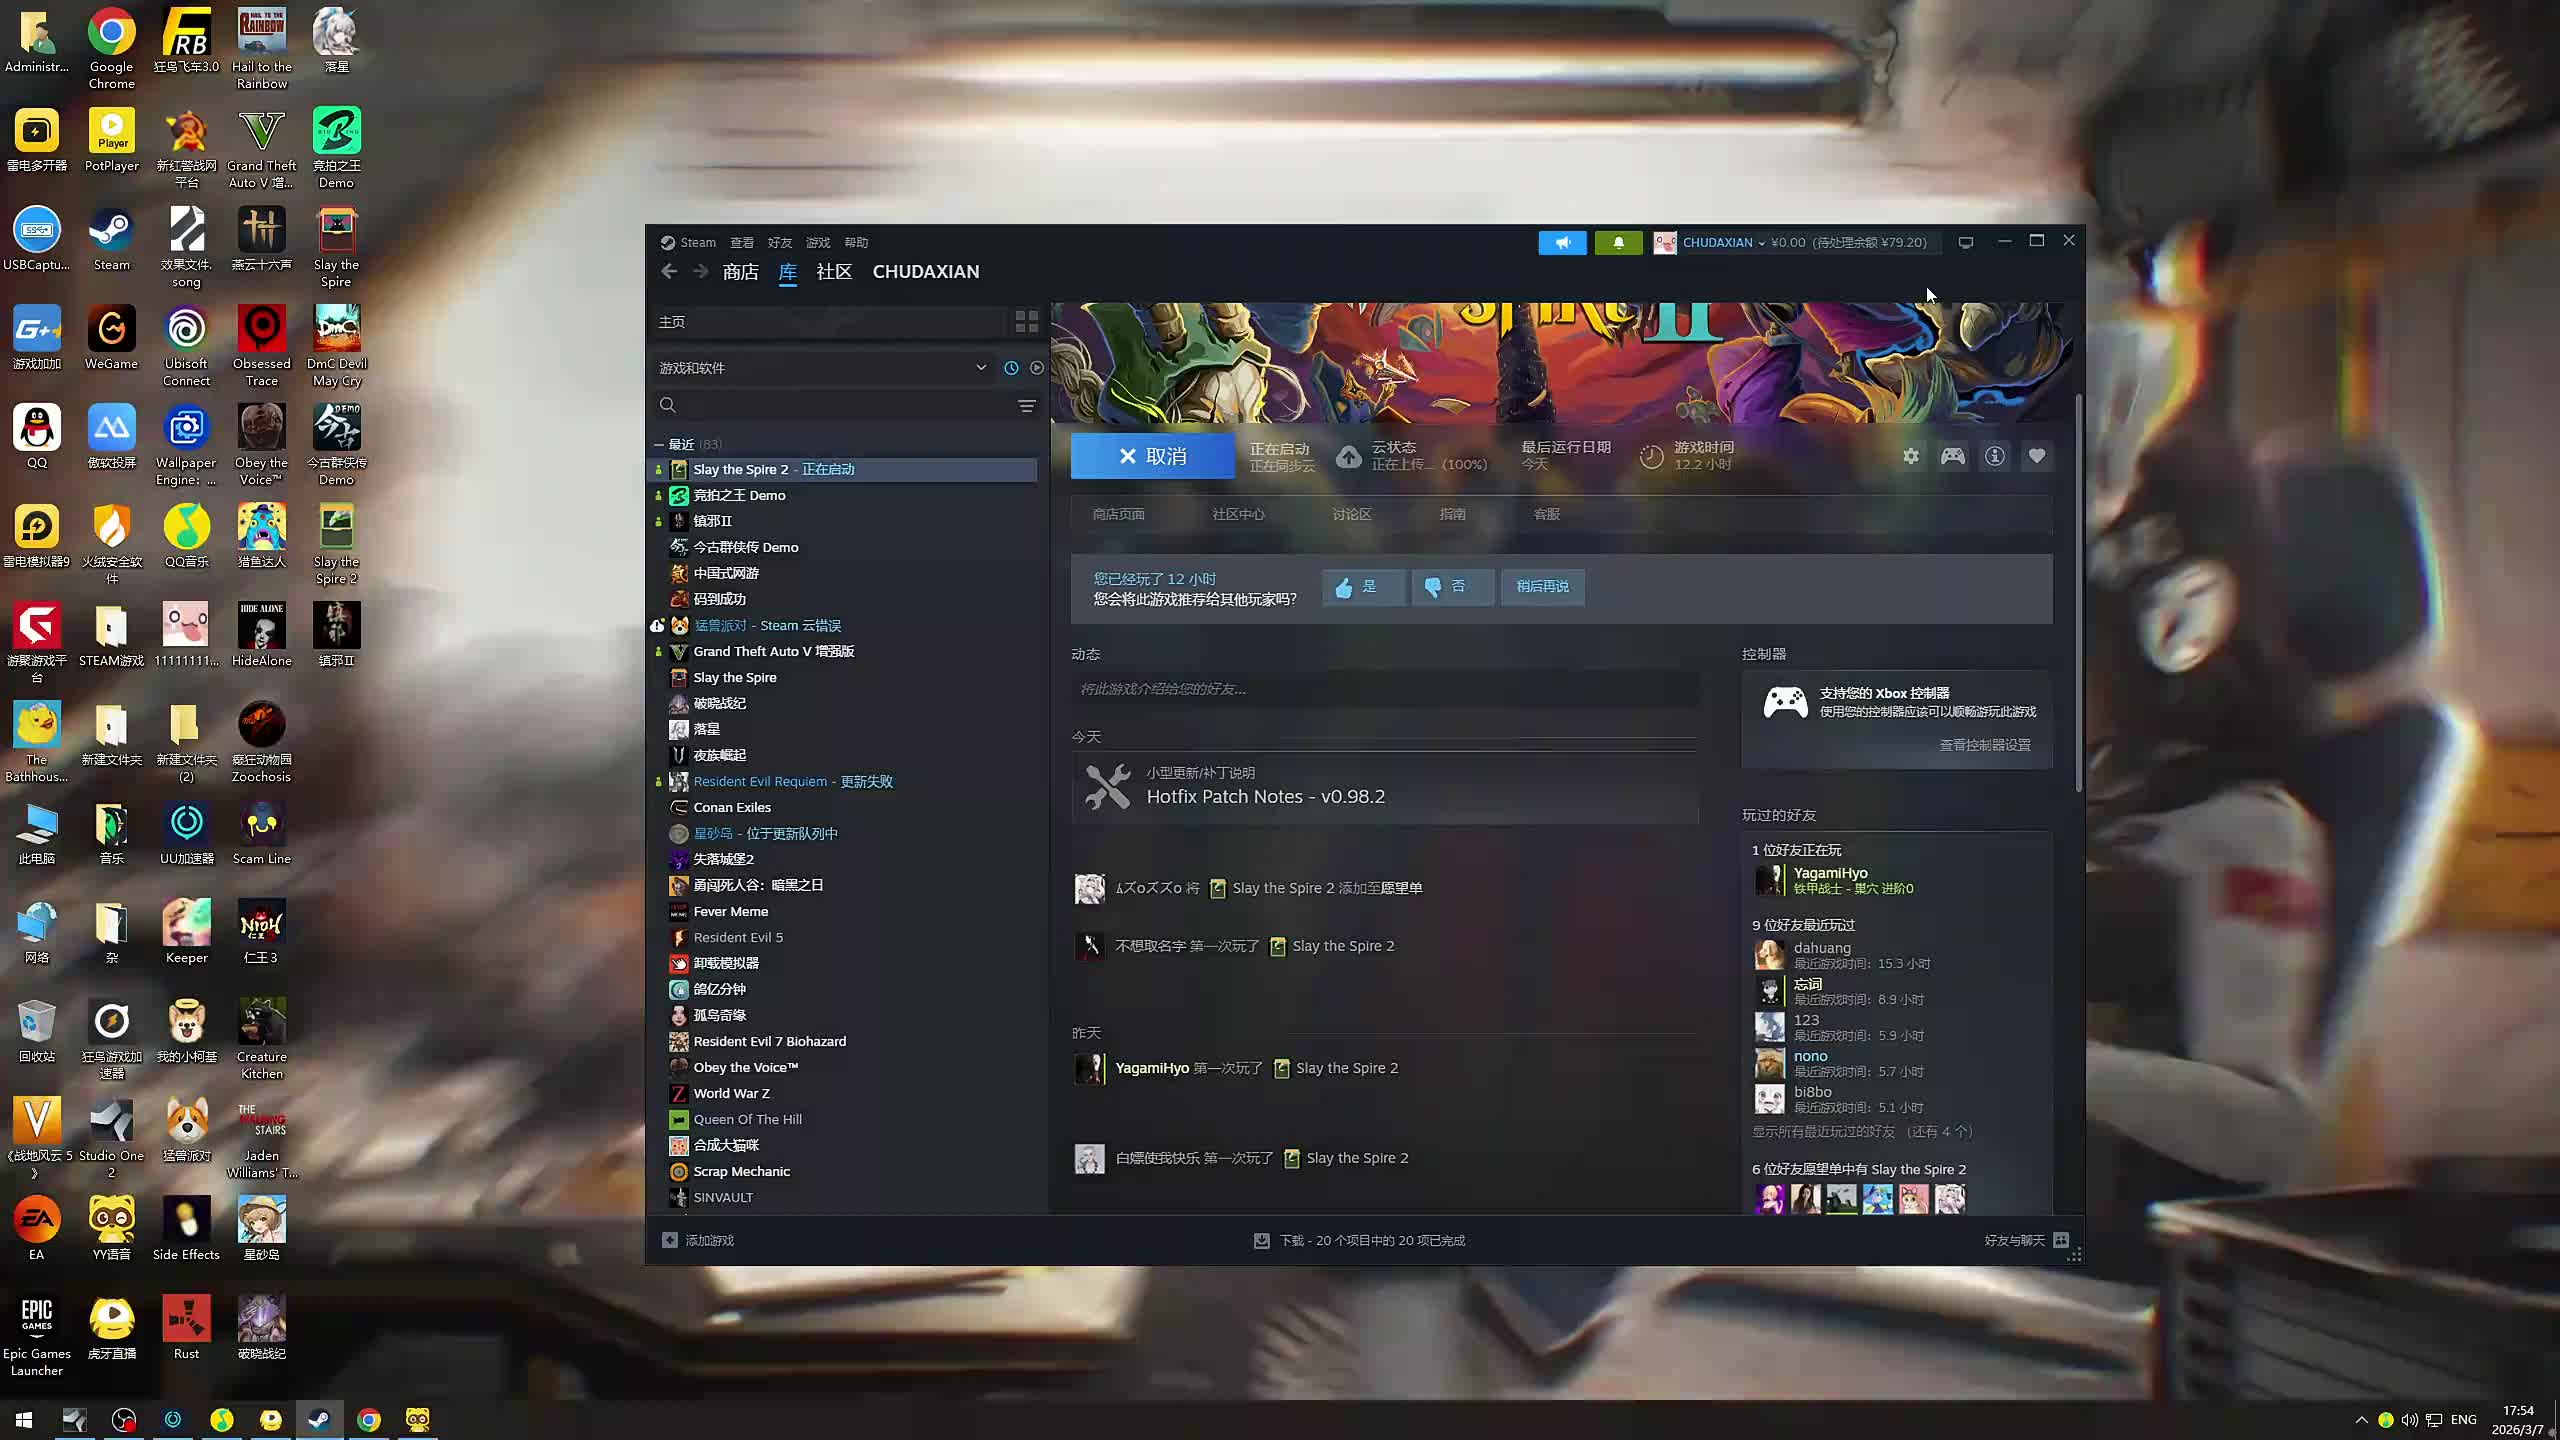
Task: Collapse the 最近 games section
Action: tap(659, 444)
